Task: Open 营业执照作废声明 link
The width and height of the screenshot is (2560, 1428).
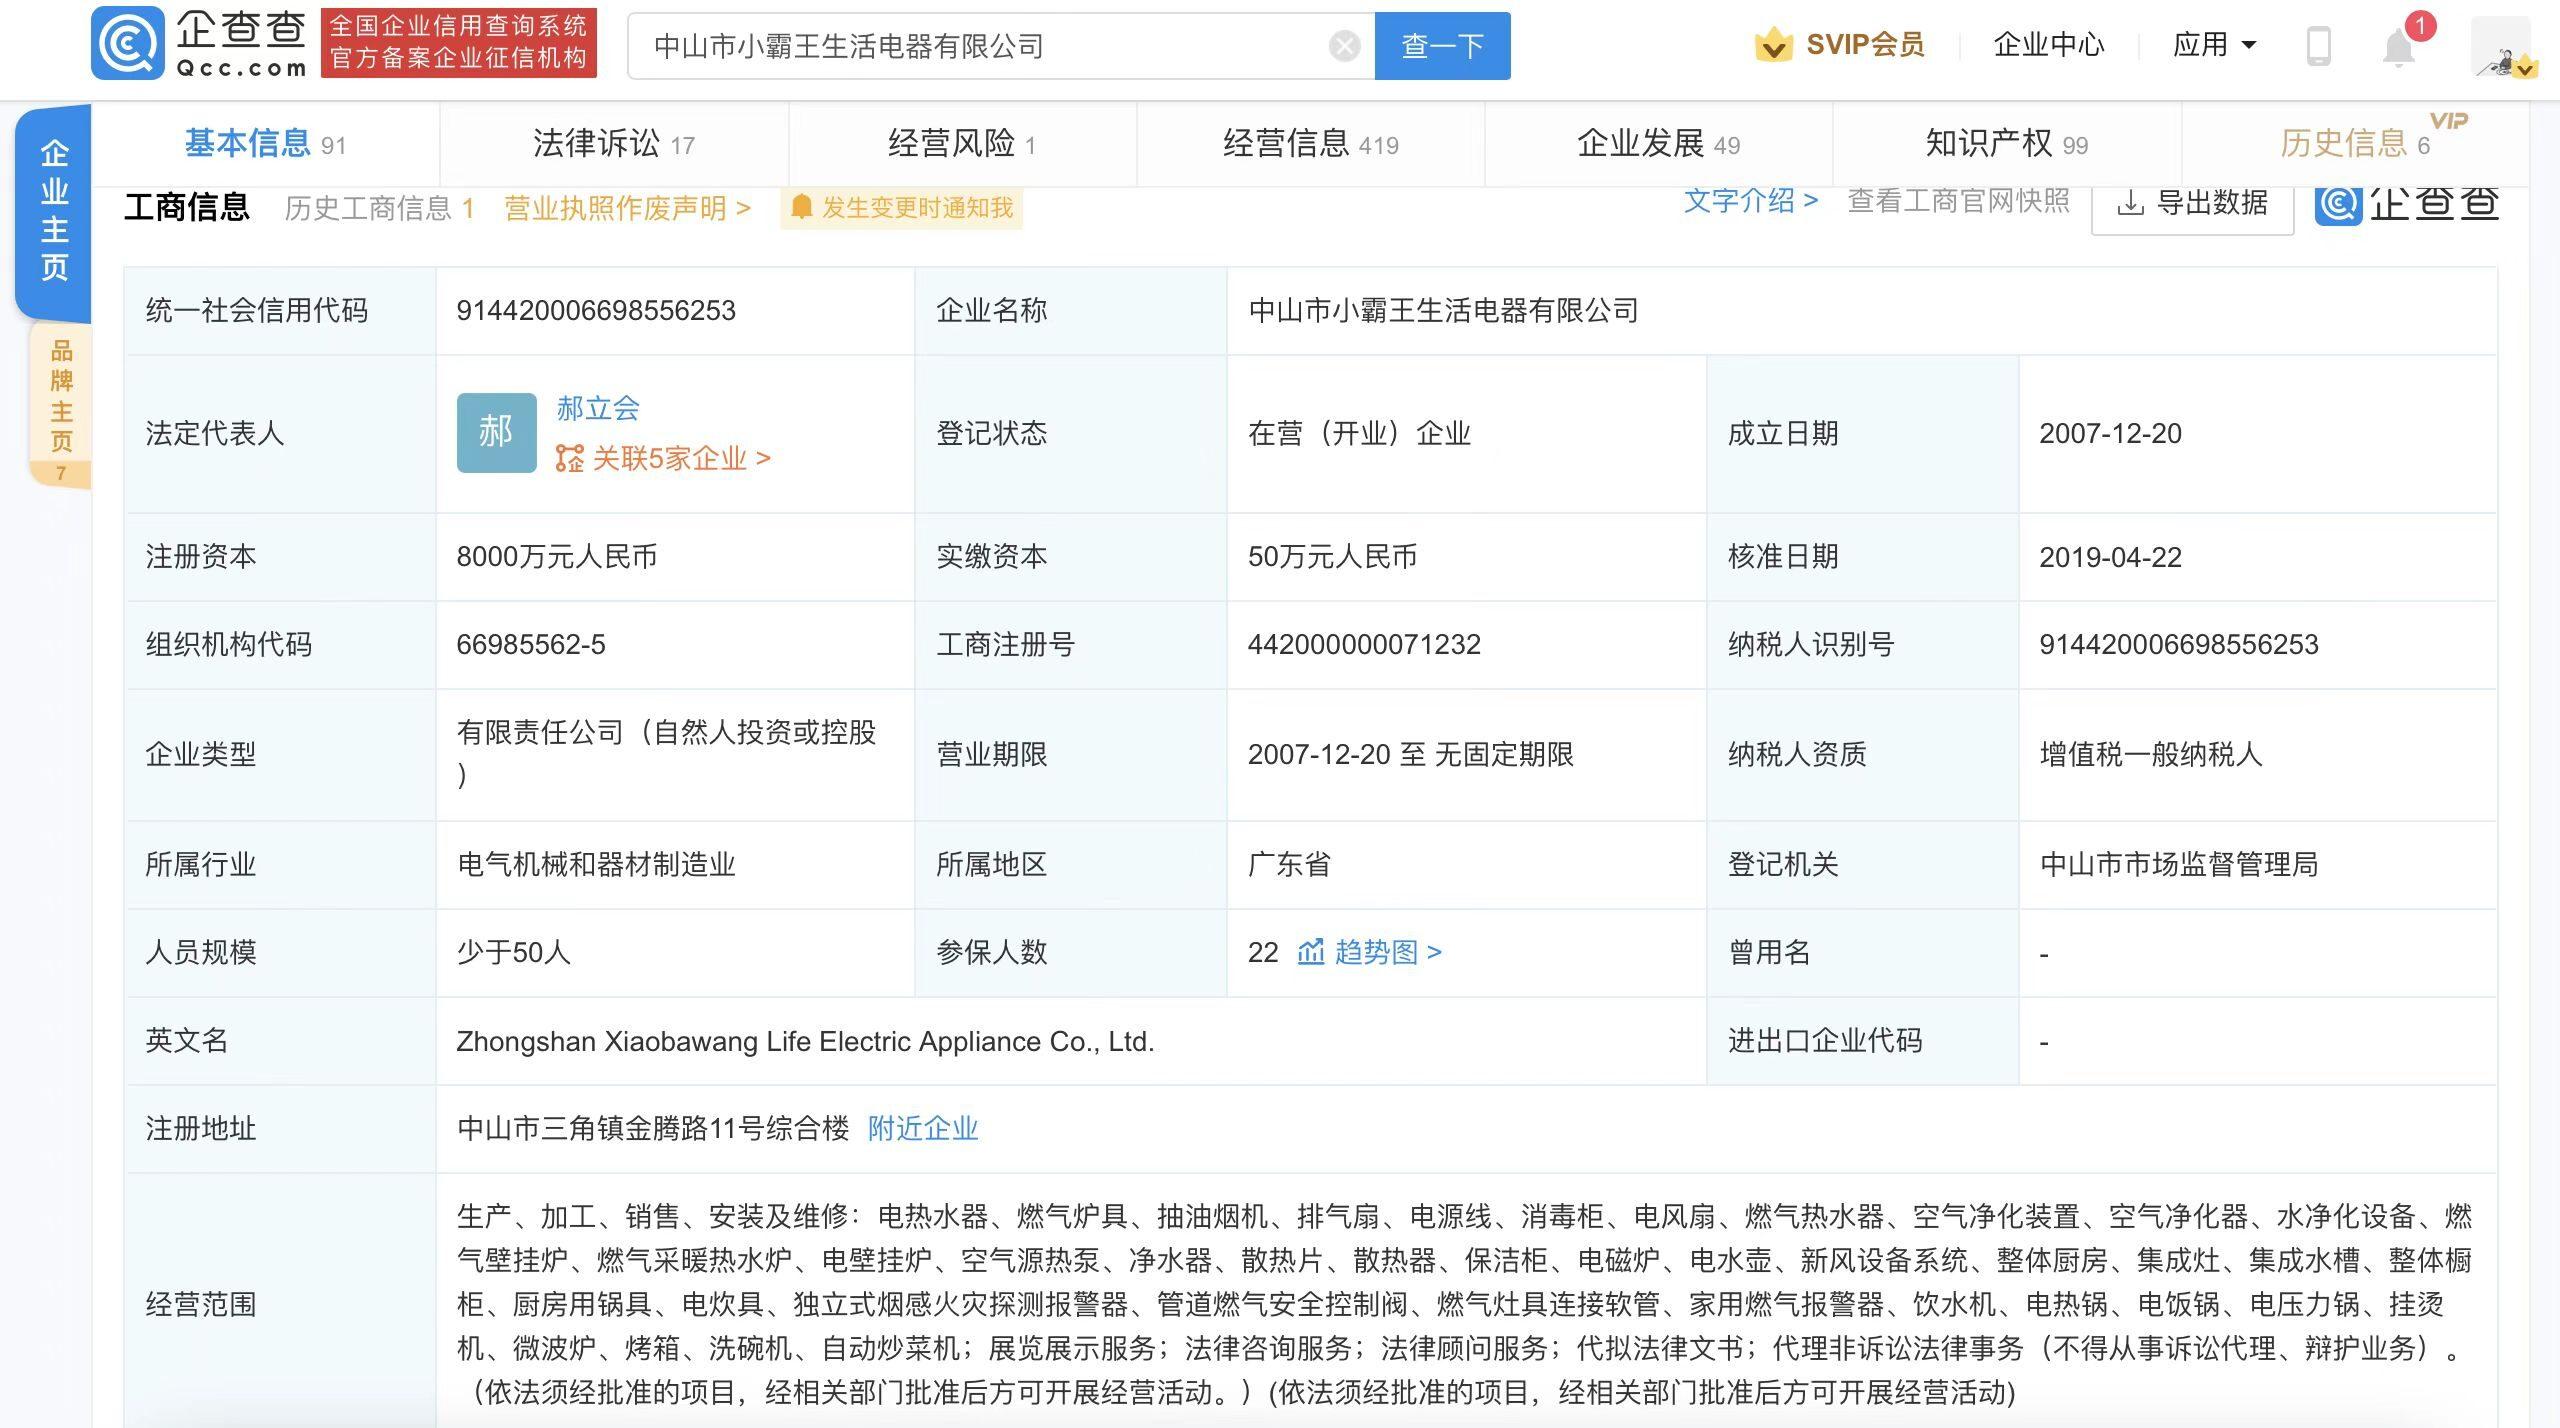Action: click(x=627, y=208)
